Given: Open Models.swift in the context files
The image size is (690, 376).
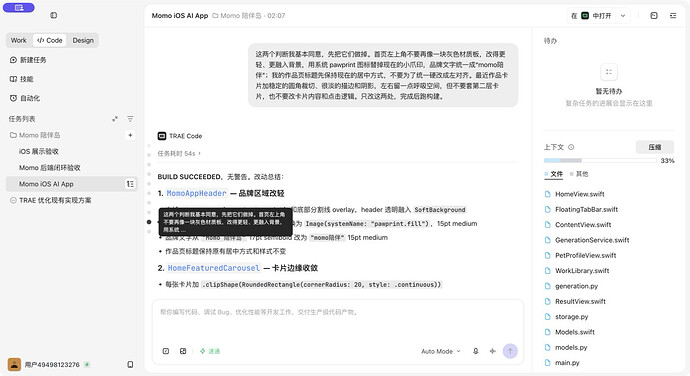Looking at the screenshot, I should point(575,332).
